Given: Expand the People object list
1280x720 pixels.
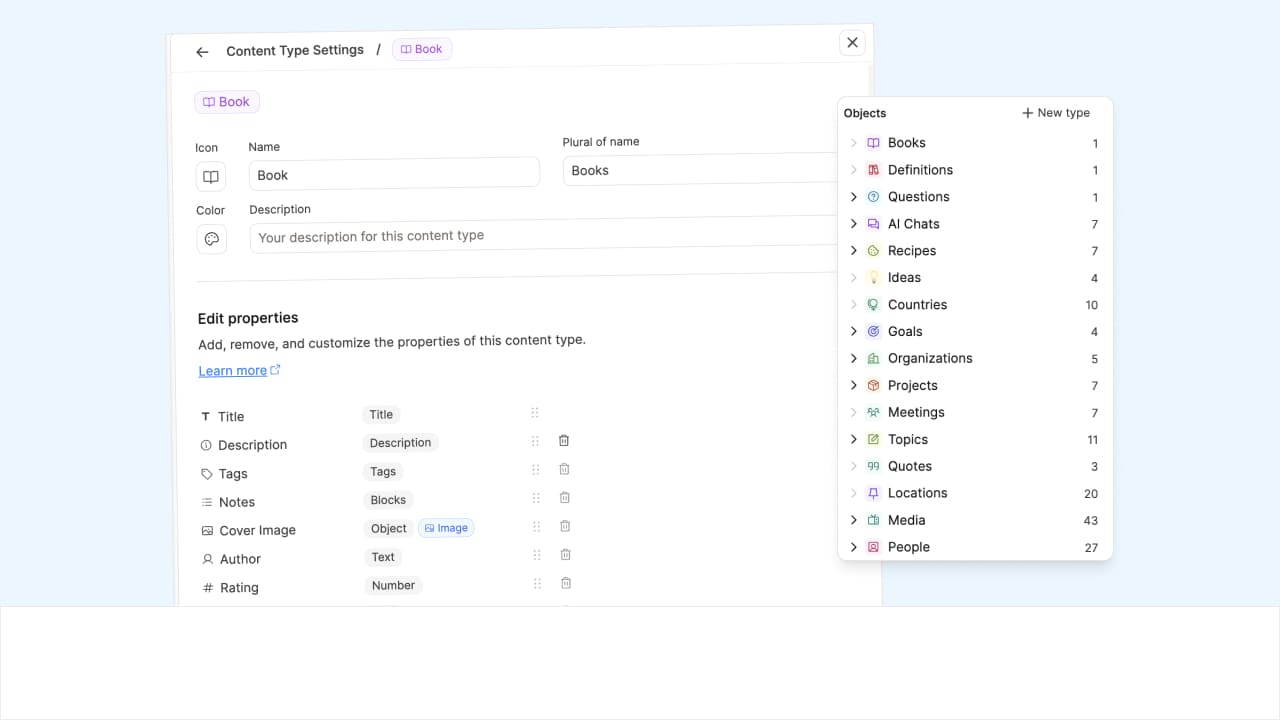Looking at the screenshot, I should [854, 547].
